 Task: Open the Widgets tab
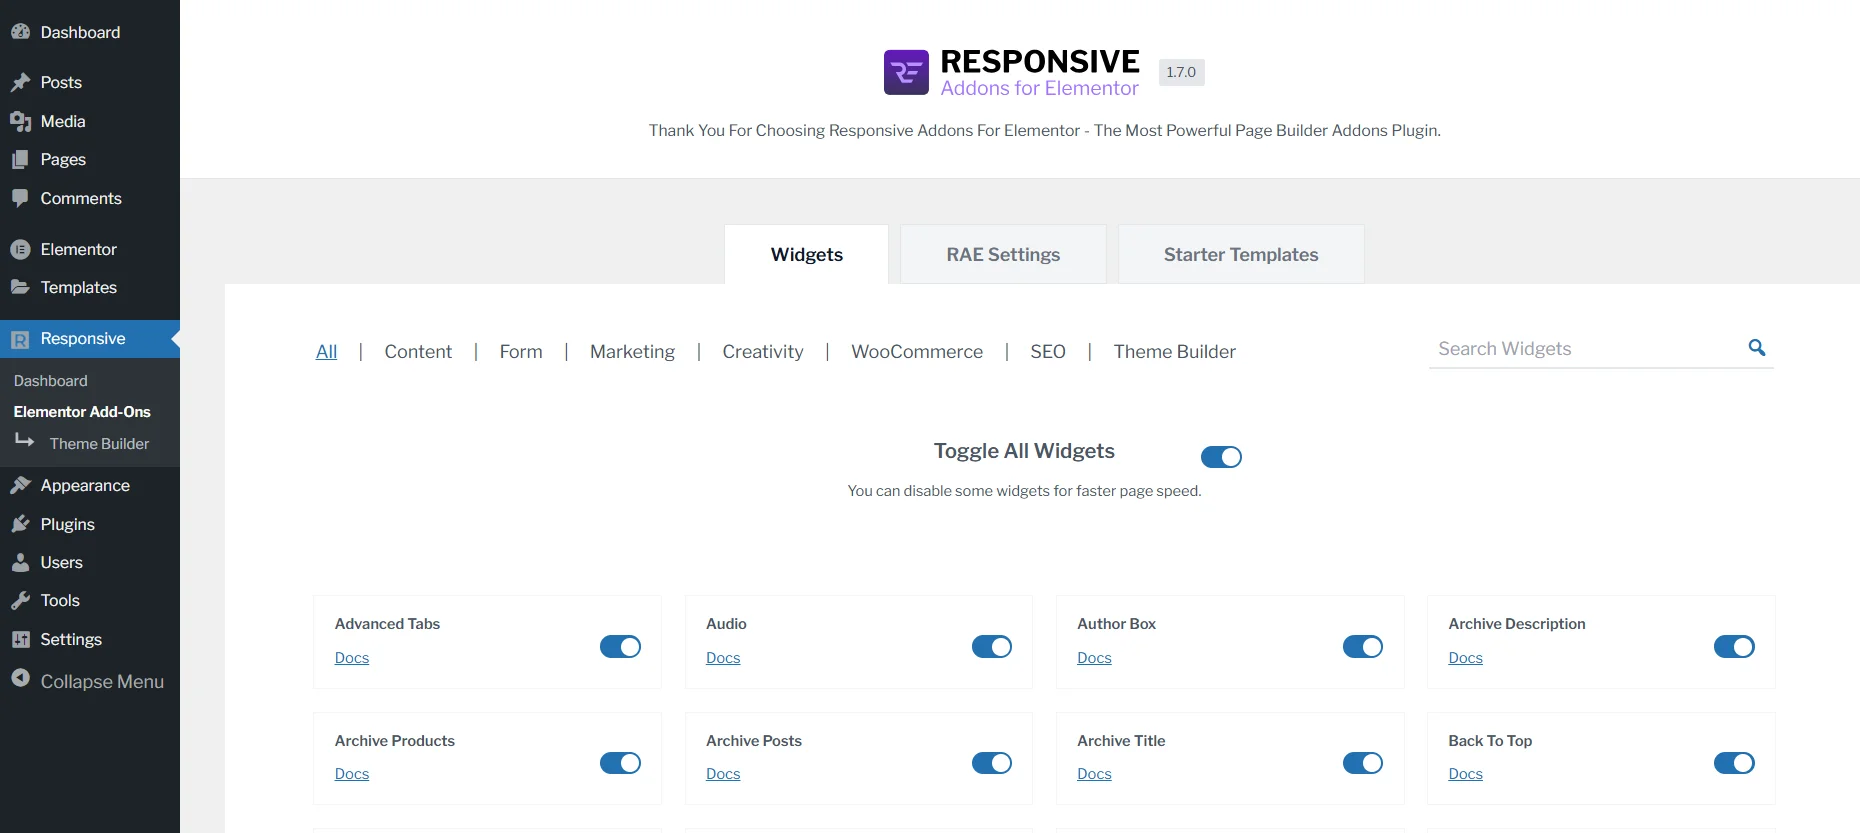coord(807,254)
